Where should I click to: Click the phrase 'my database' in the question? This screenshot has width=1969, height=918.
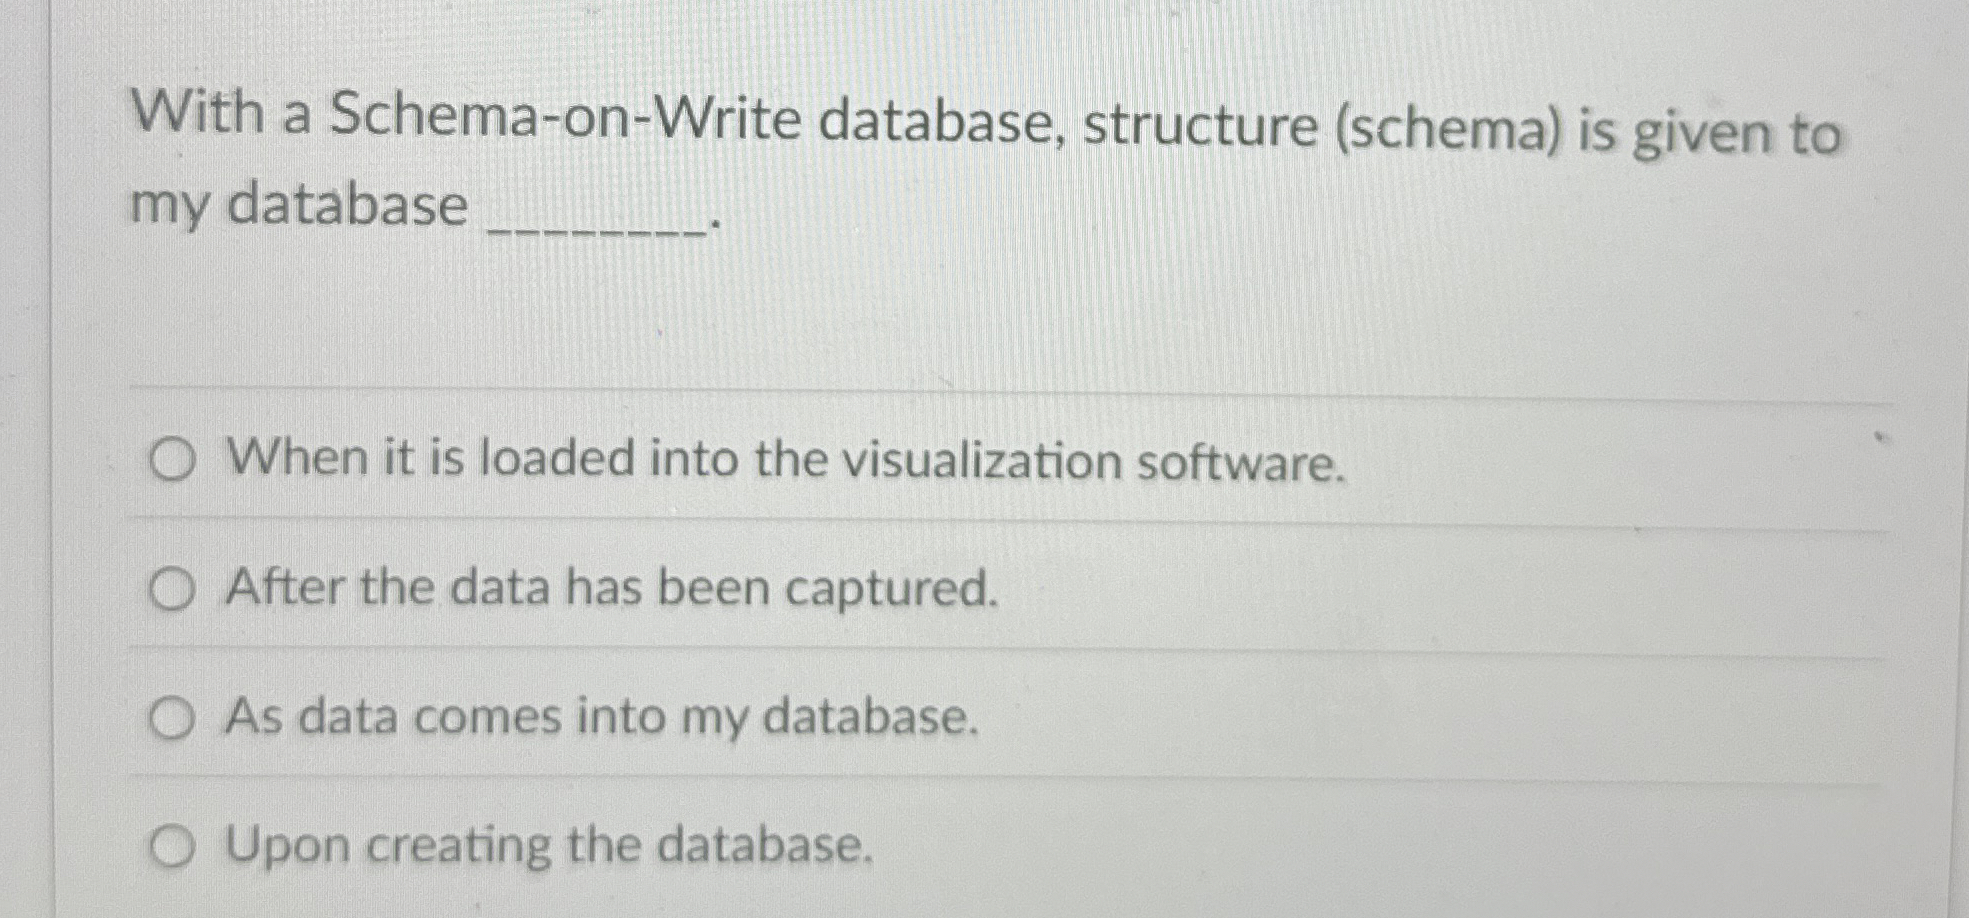[298, 205]
